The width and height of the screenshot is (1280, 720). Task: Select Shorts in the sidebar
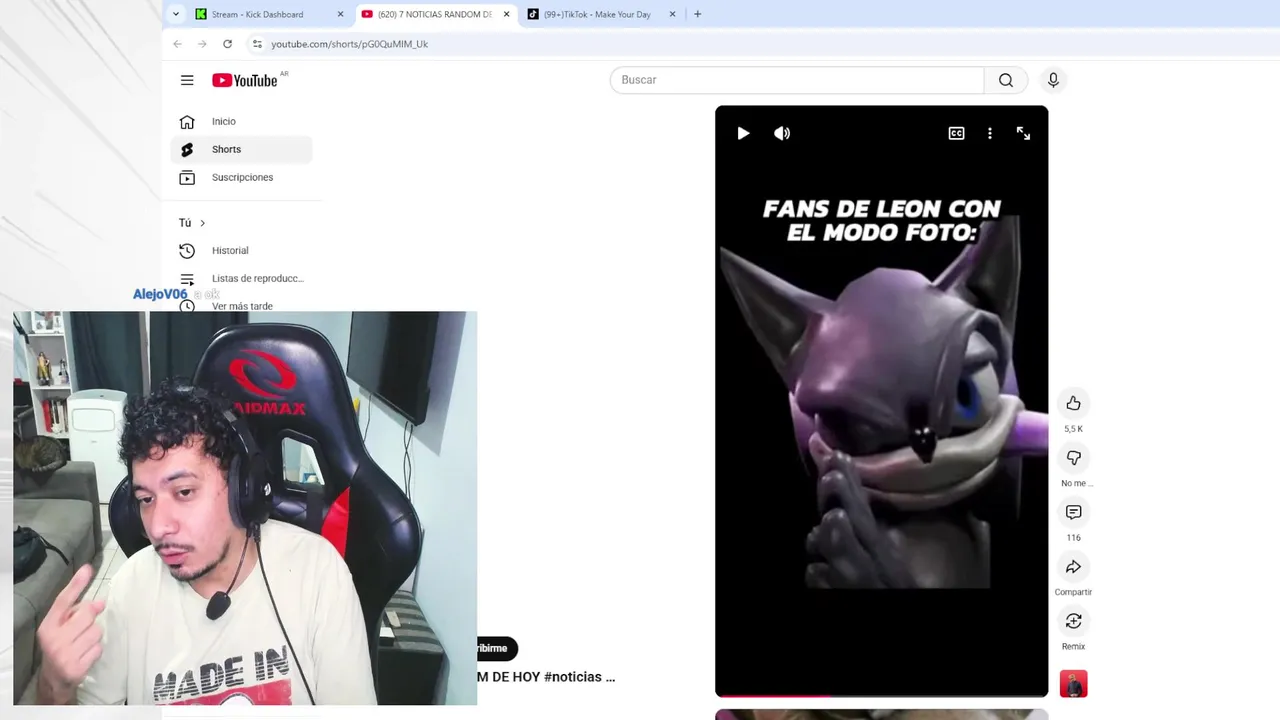tap(242, 149)
